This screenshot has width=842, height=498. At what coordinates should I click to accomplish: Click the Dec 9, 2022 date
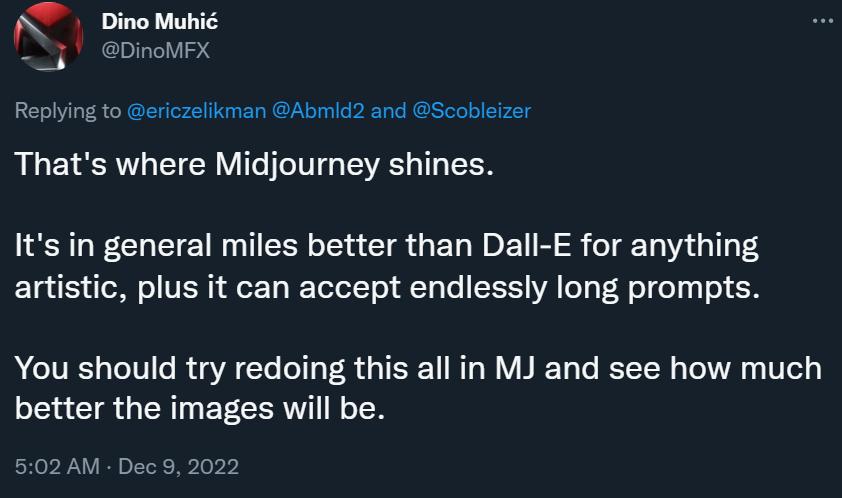(x=176, y=466)
